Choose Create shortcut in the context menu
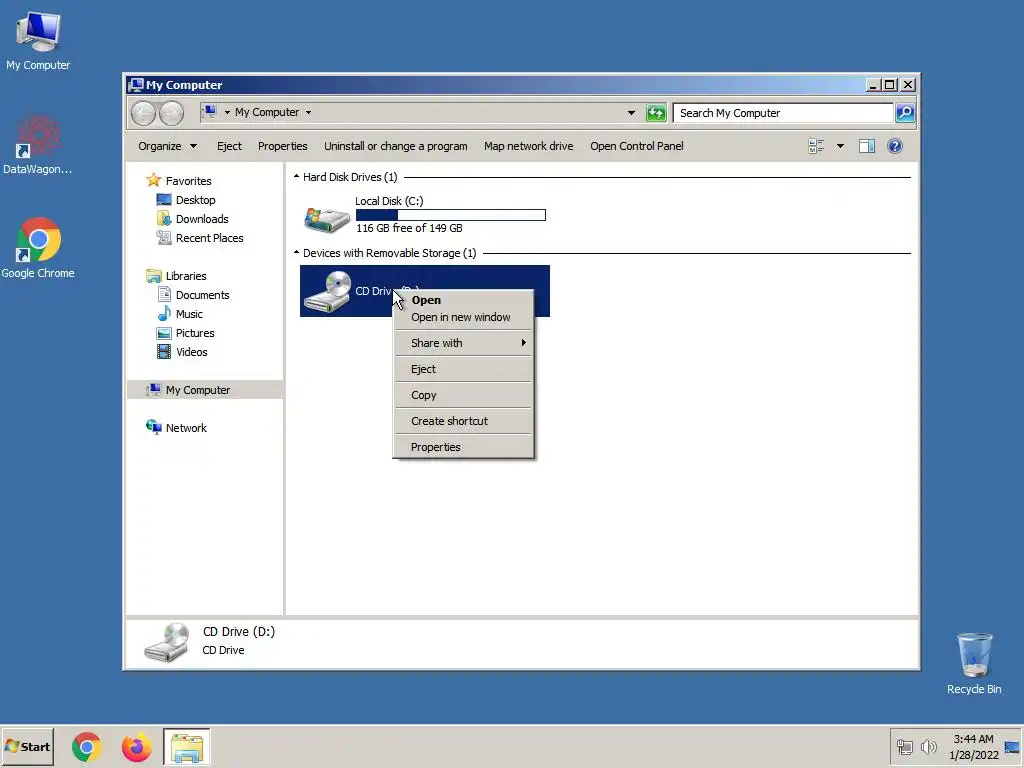 click(464, 421)
